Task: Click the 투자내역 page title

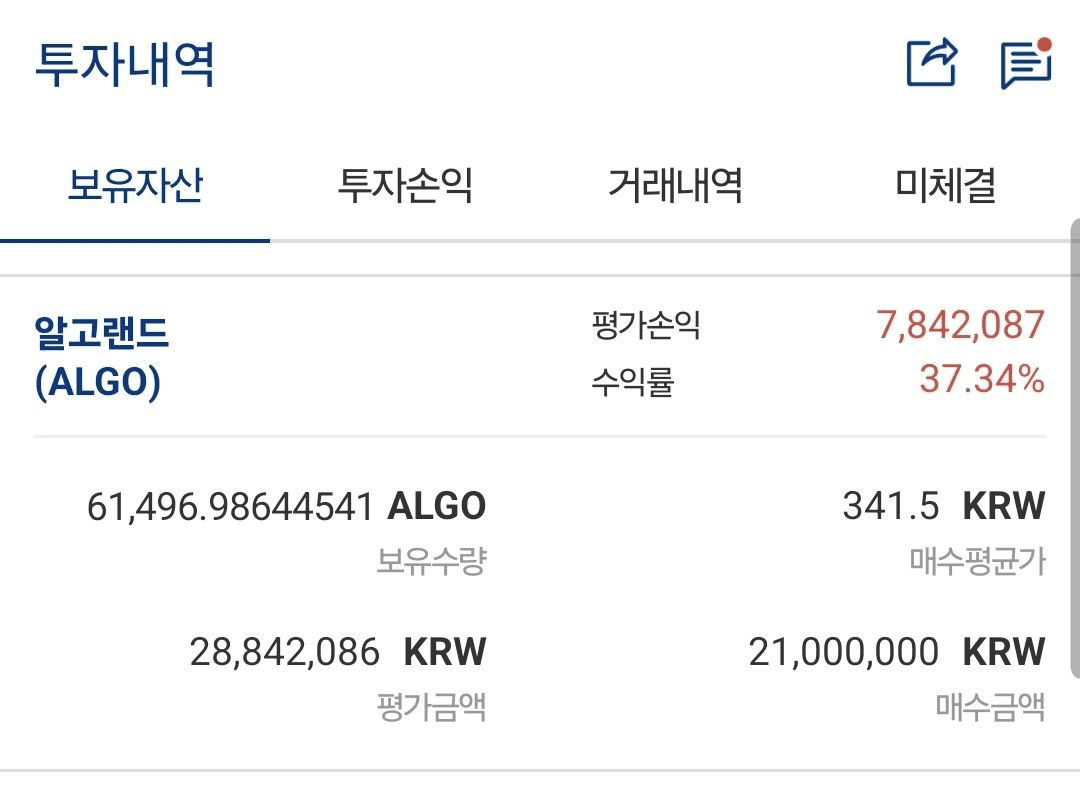Action: (125, 65)
